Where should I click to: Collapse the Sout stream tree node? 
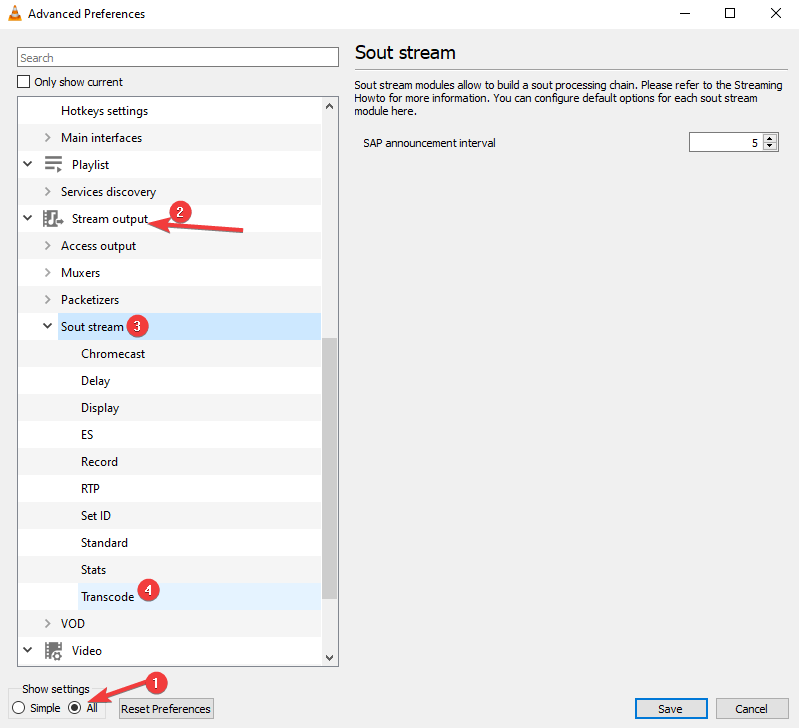click(47, 326)
